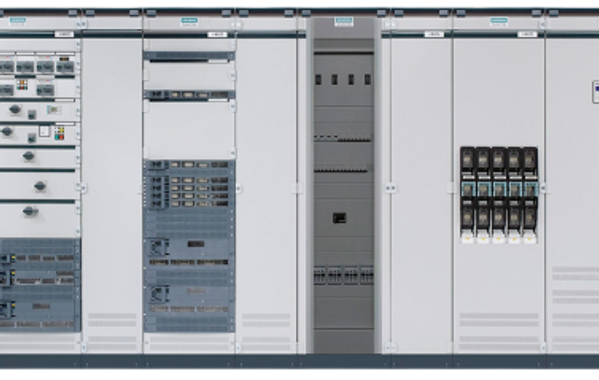Click the five-unit black fuse switch block
599x380 pixels.
pyautogui.click(x=499, y=195)
